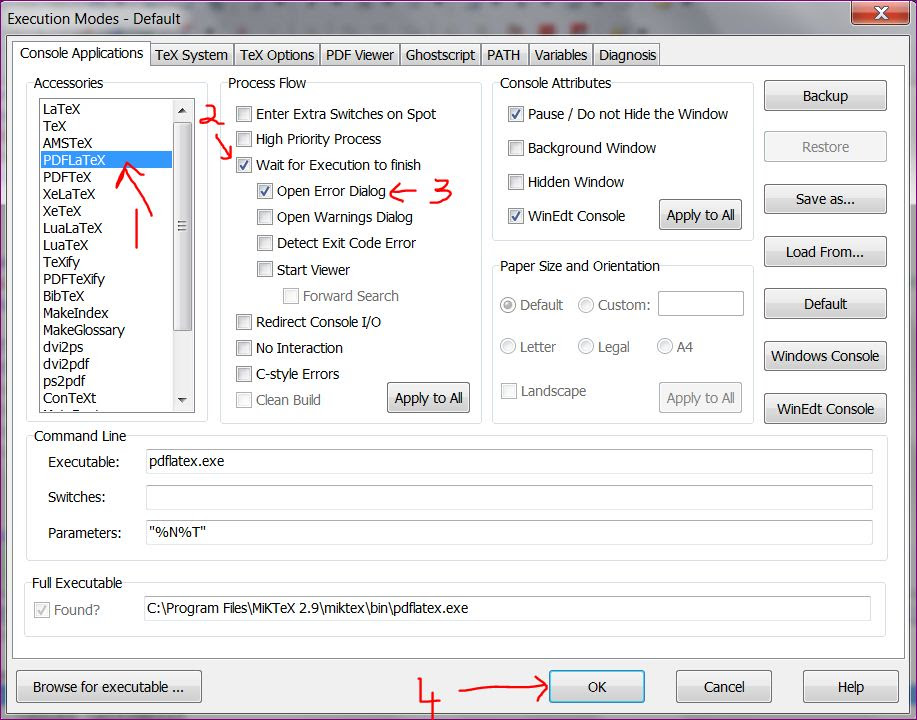Click the Save as... button
This screenshot has width=917, height=720.
tap(825, 199)
